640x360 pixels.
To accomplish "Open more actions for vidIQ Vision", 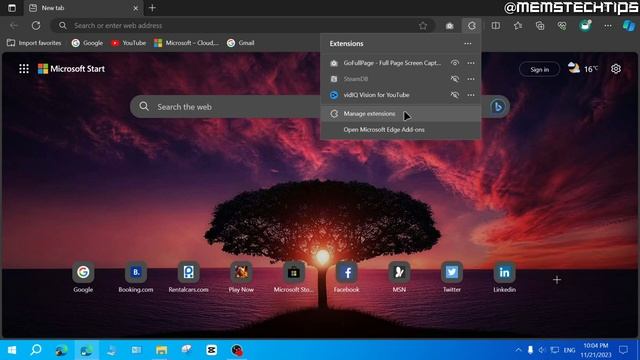I will tap(471, 95).
